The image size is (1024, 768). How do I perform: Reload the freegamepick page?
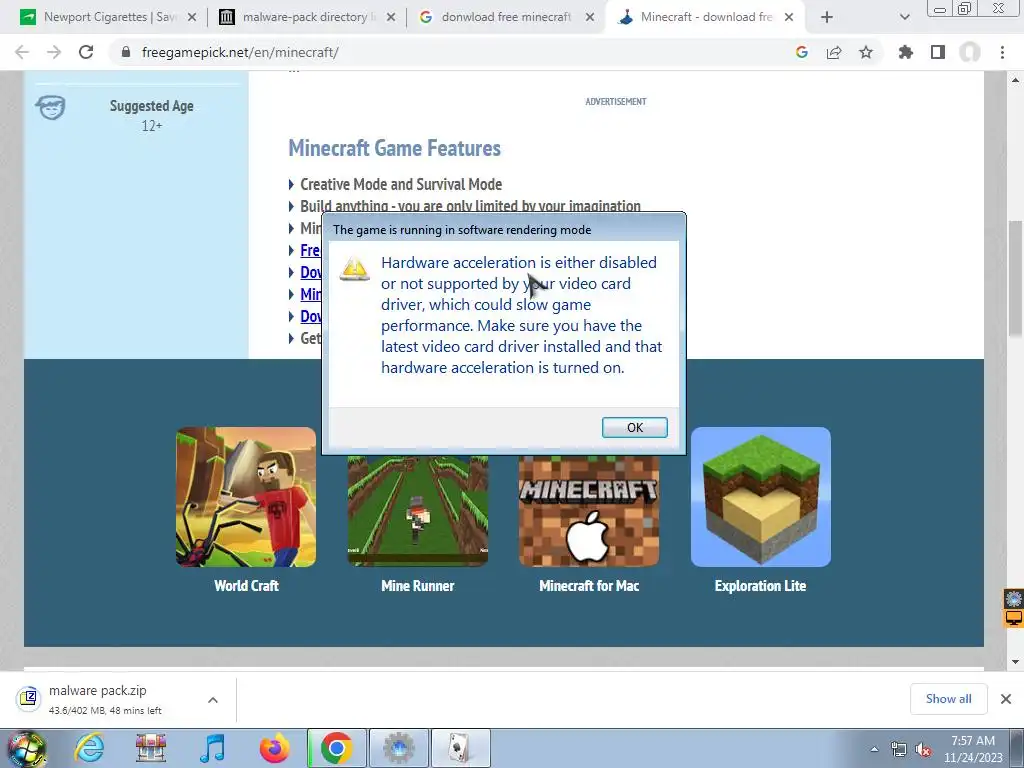click(86, 52)
